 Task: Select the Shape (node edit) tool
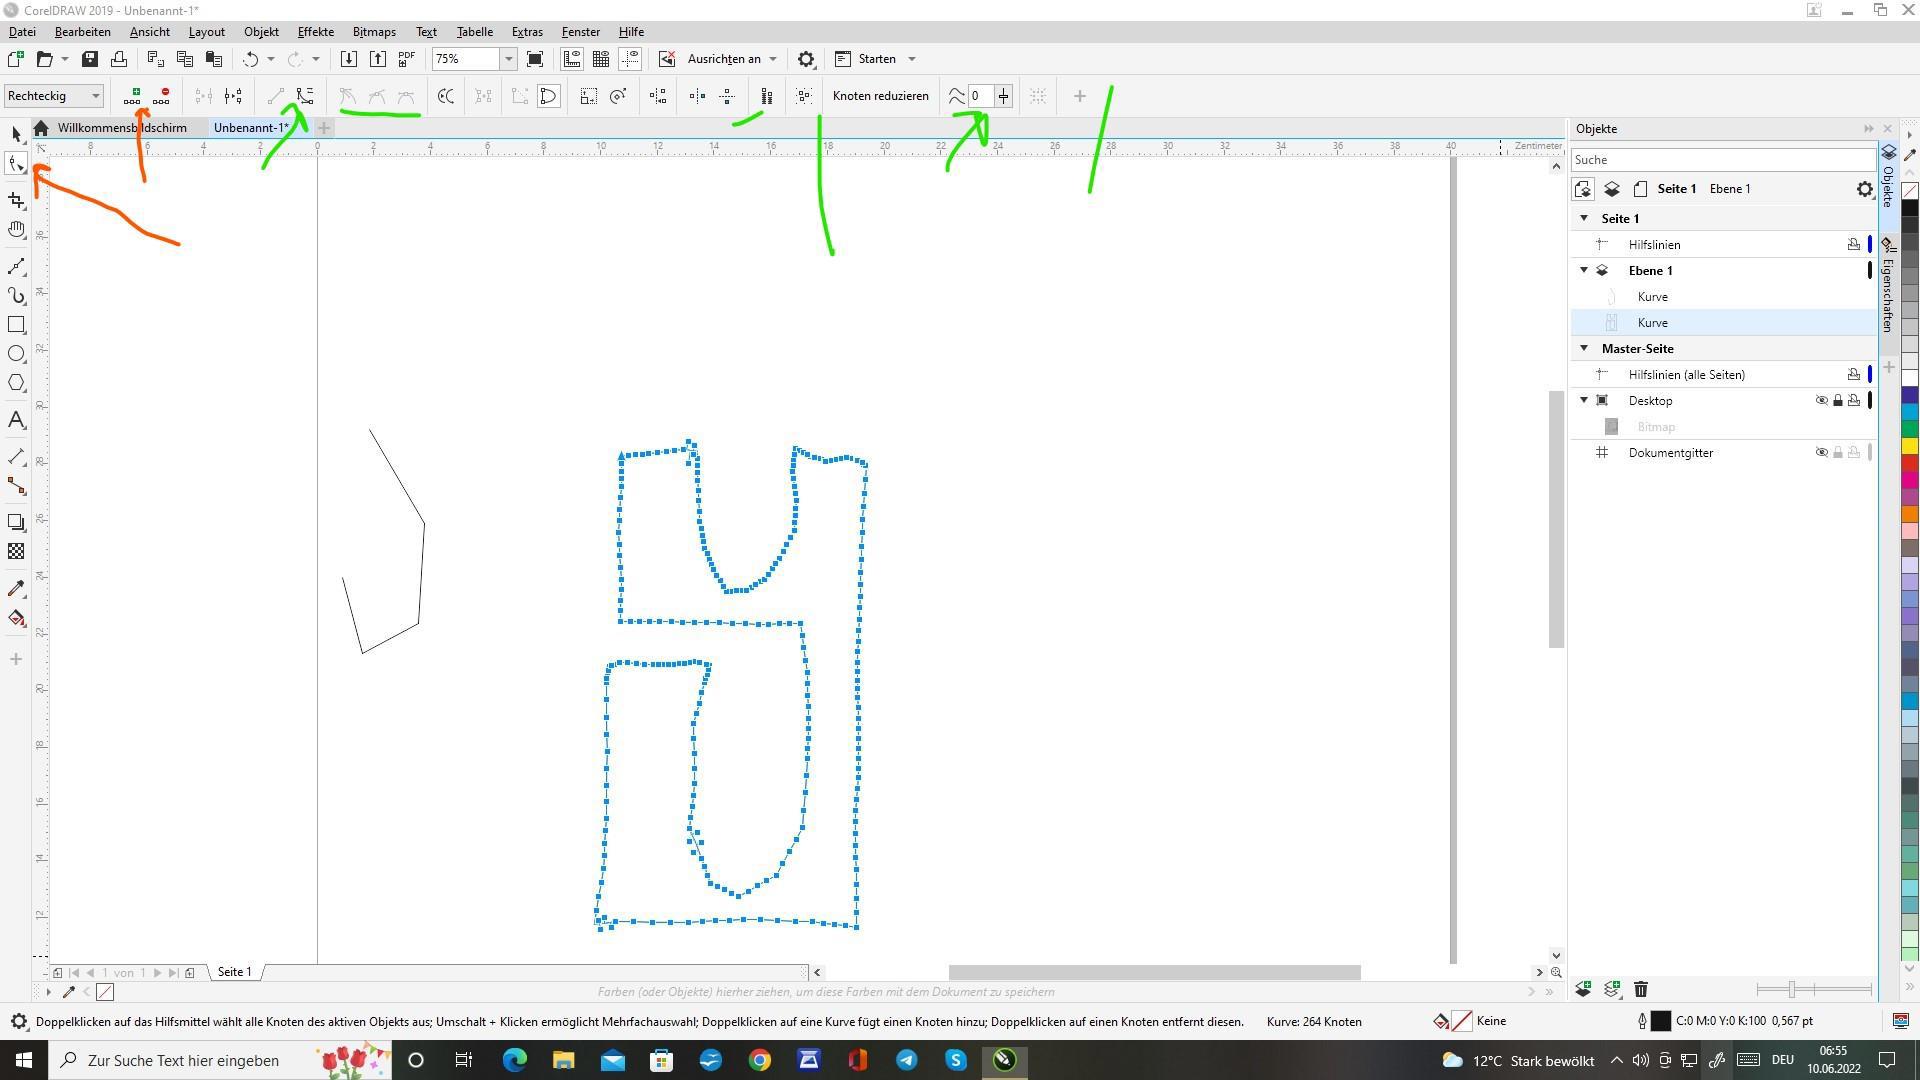16,164
